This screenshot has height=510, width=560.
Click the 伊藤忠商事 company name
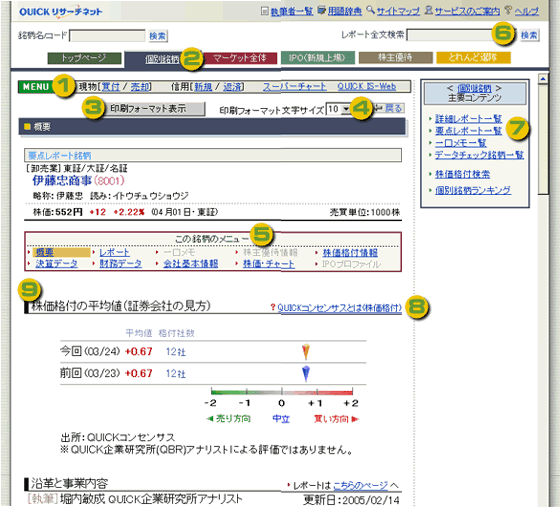(62, 180)
